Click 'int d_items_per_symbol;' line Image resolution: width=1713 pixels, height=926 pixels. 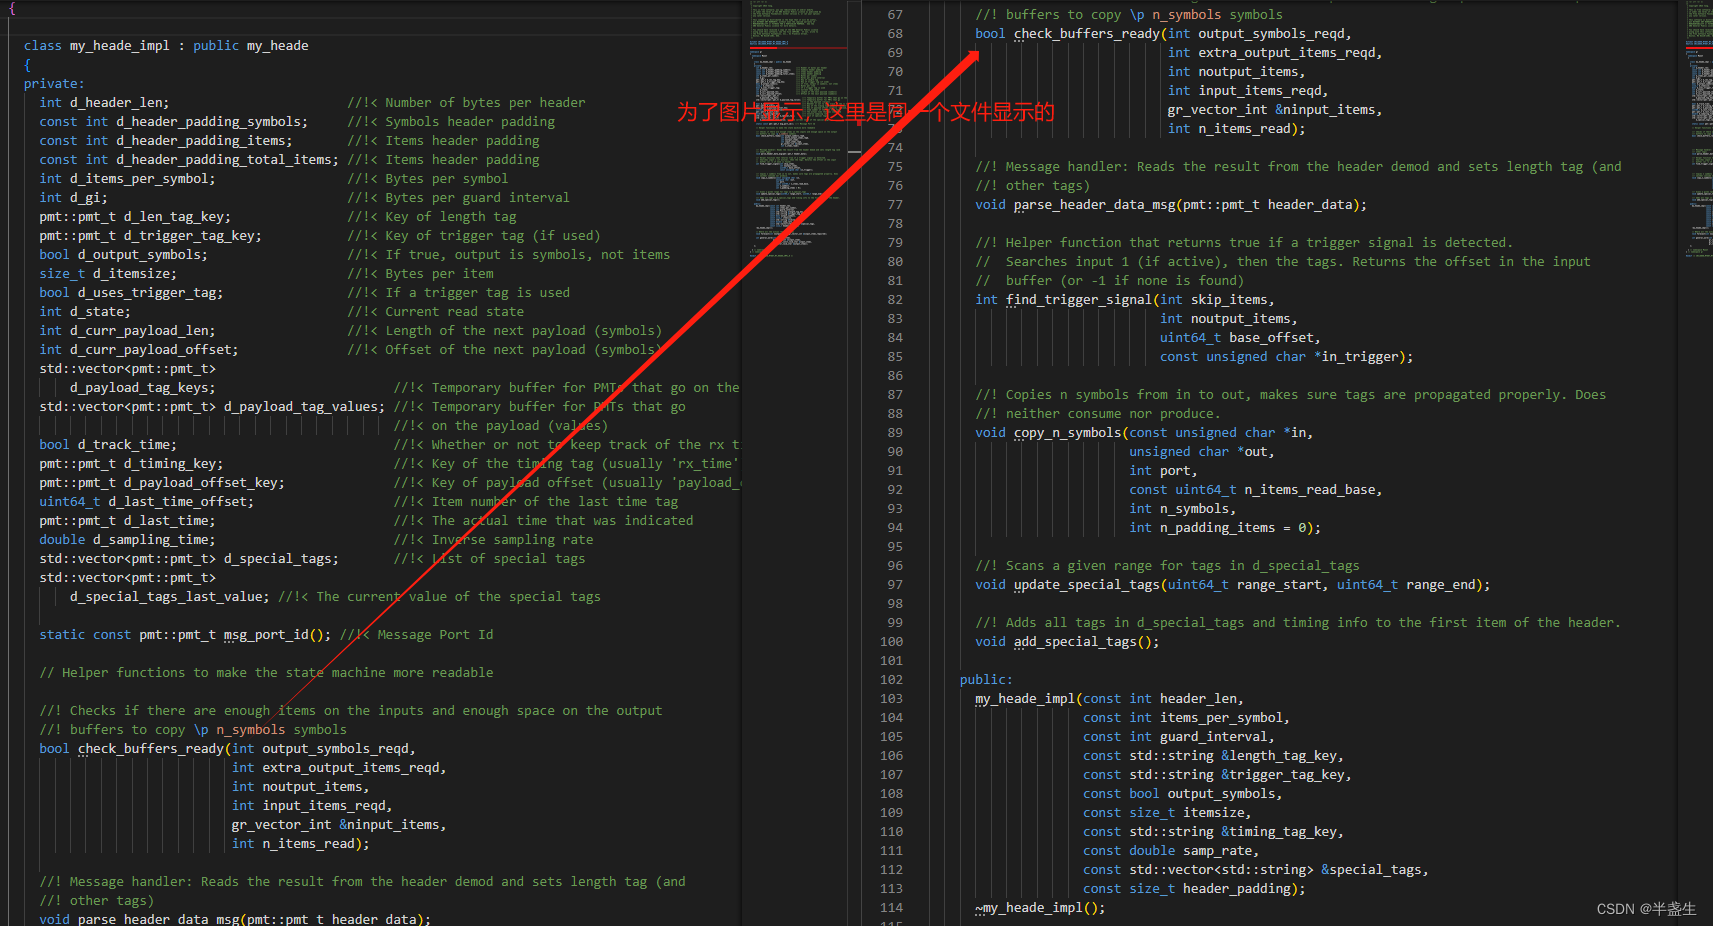pos(127,179)
